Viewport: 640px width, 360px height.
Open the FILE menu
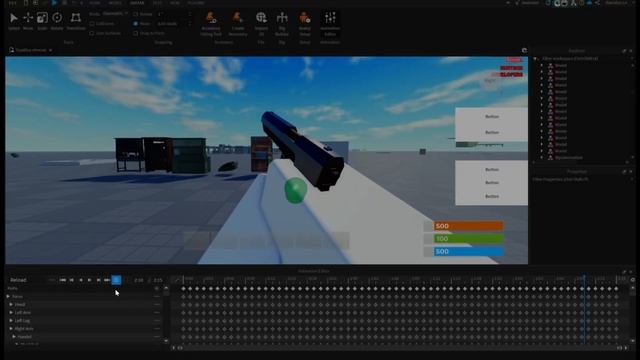point(13,3)
